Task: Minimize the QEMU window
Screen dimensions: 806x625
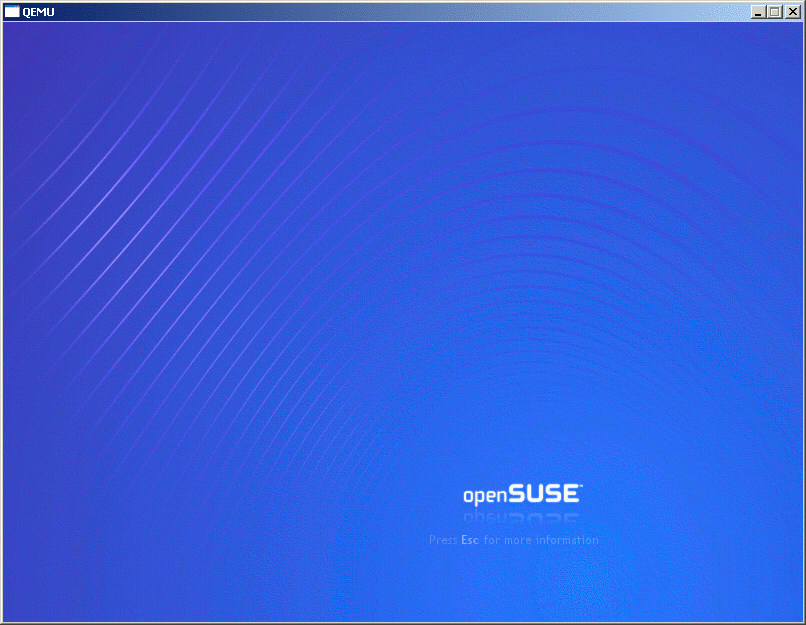Action: coord(758,12)
